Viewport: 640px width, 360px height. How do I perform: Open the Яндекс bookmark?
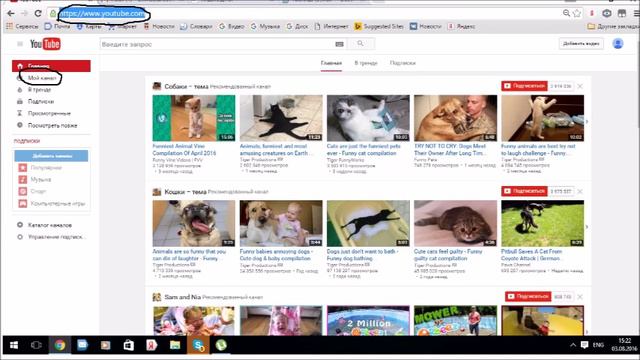click(462, 27)
